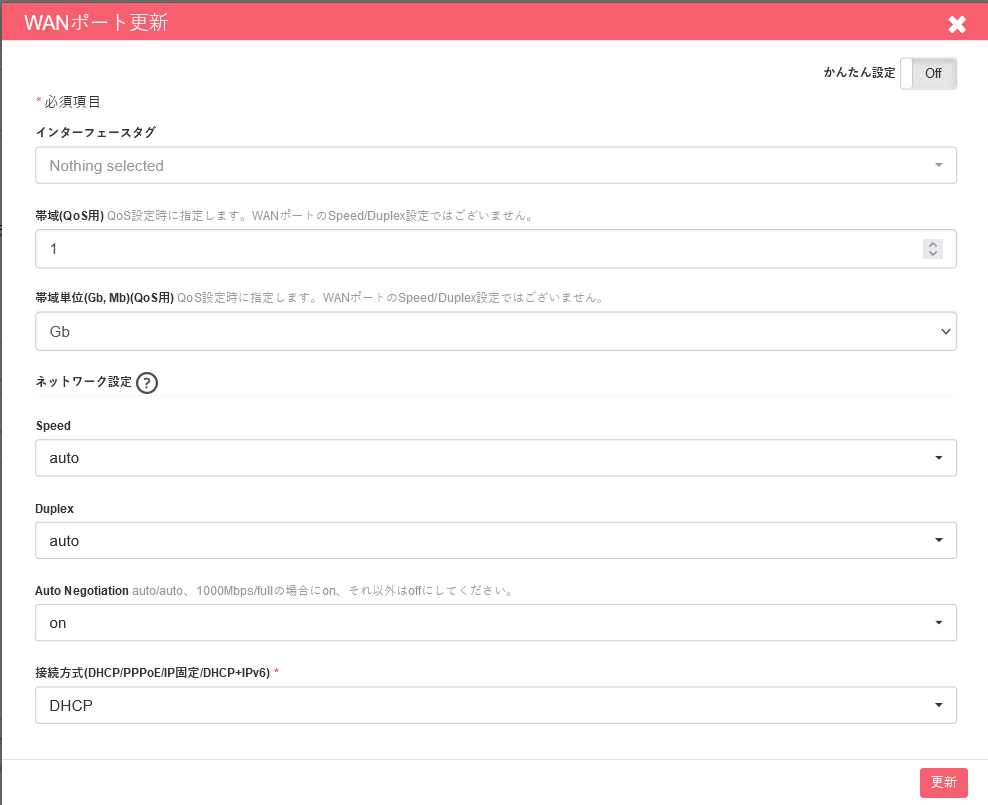
Task: Click the Auto Negotiation label text
Action: pos(82,591)
